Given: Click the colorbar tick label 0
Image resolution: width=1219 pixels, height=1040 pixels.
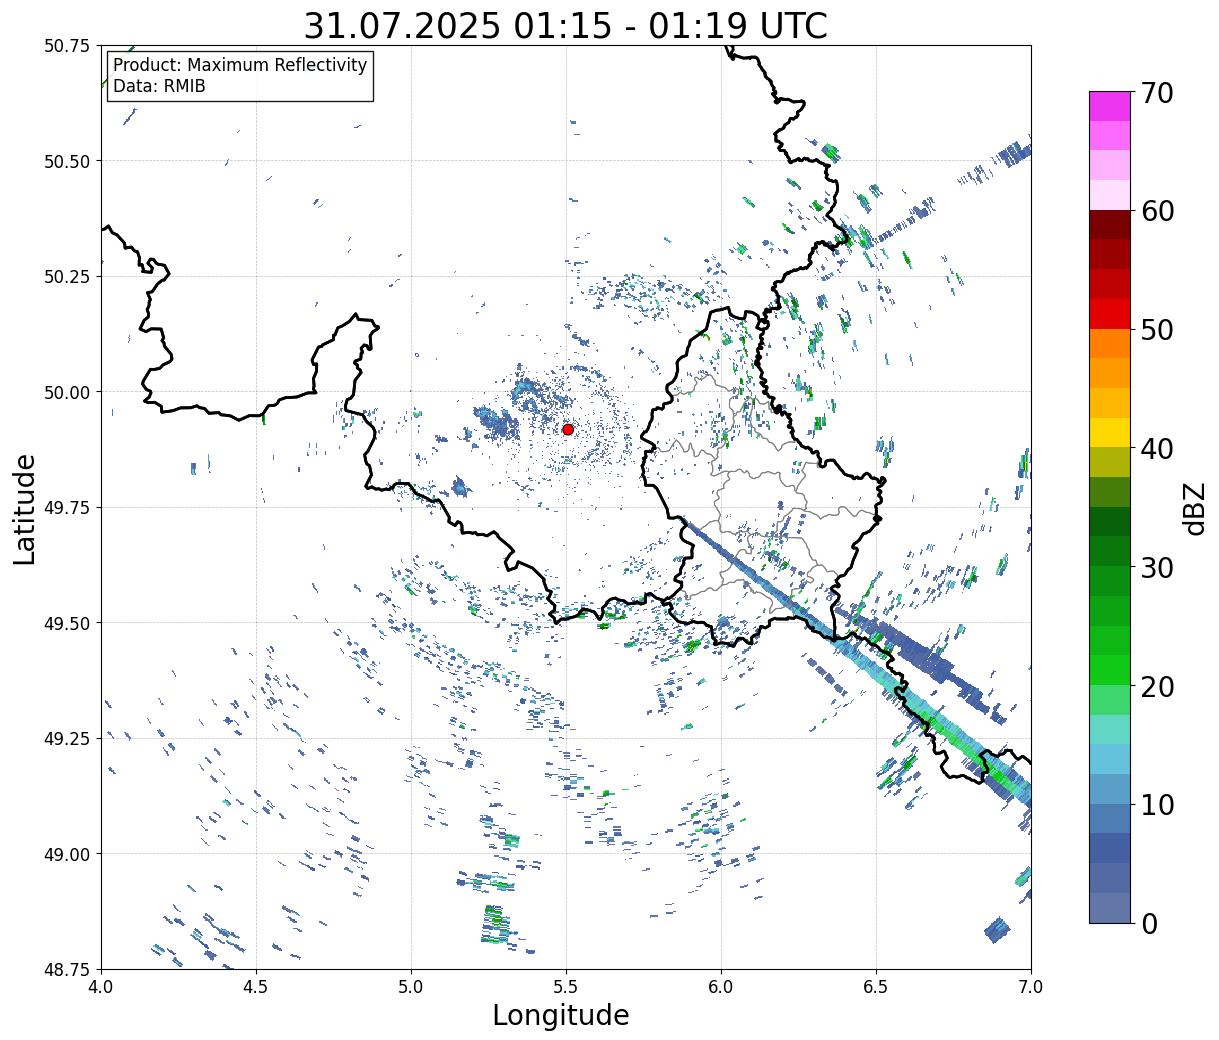Looking at the screenshot, I should (1147, 923).
